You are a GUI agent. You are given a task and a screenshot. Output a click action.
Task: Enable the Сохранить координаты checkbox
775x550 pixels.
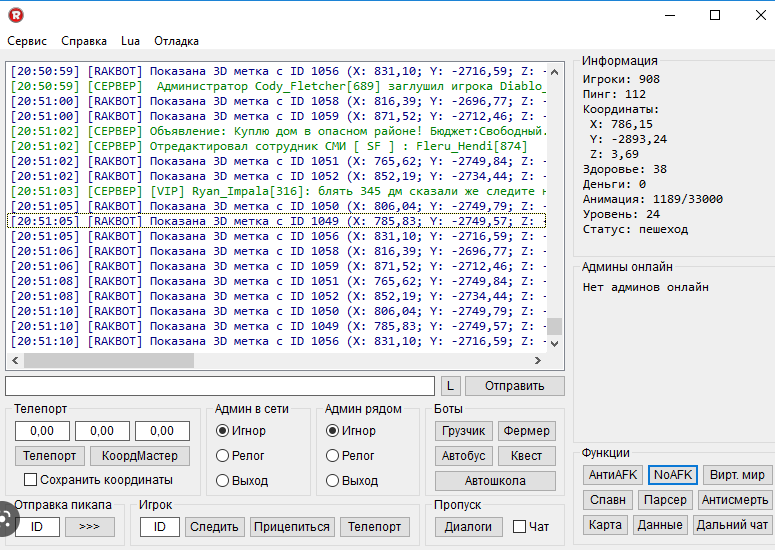[31, 479]
